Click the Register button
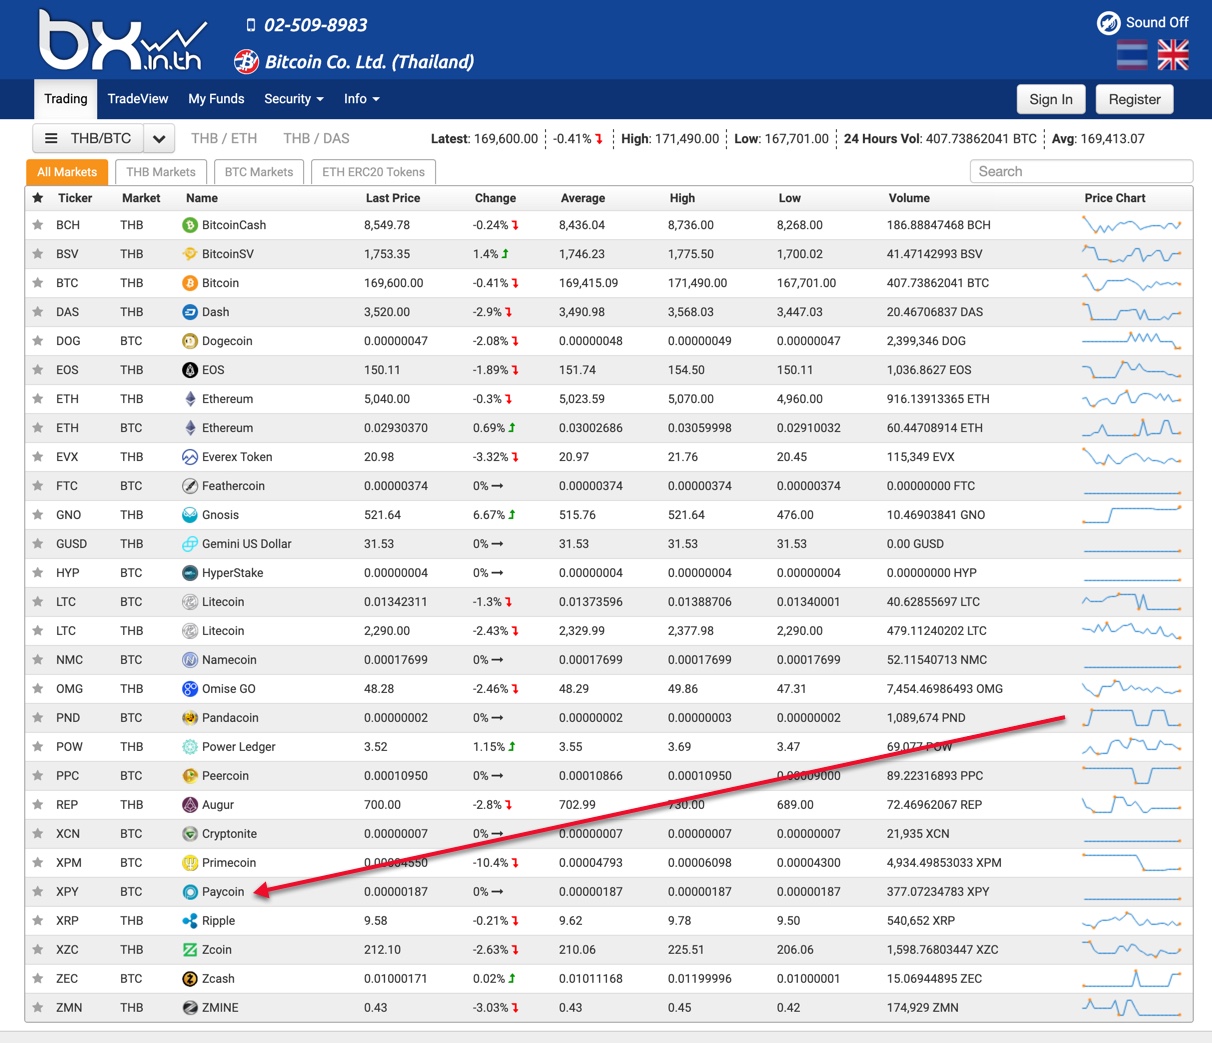This screenshot has width=1212, height=1043. click(1135, 99)
